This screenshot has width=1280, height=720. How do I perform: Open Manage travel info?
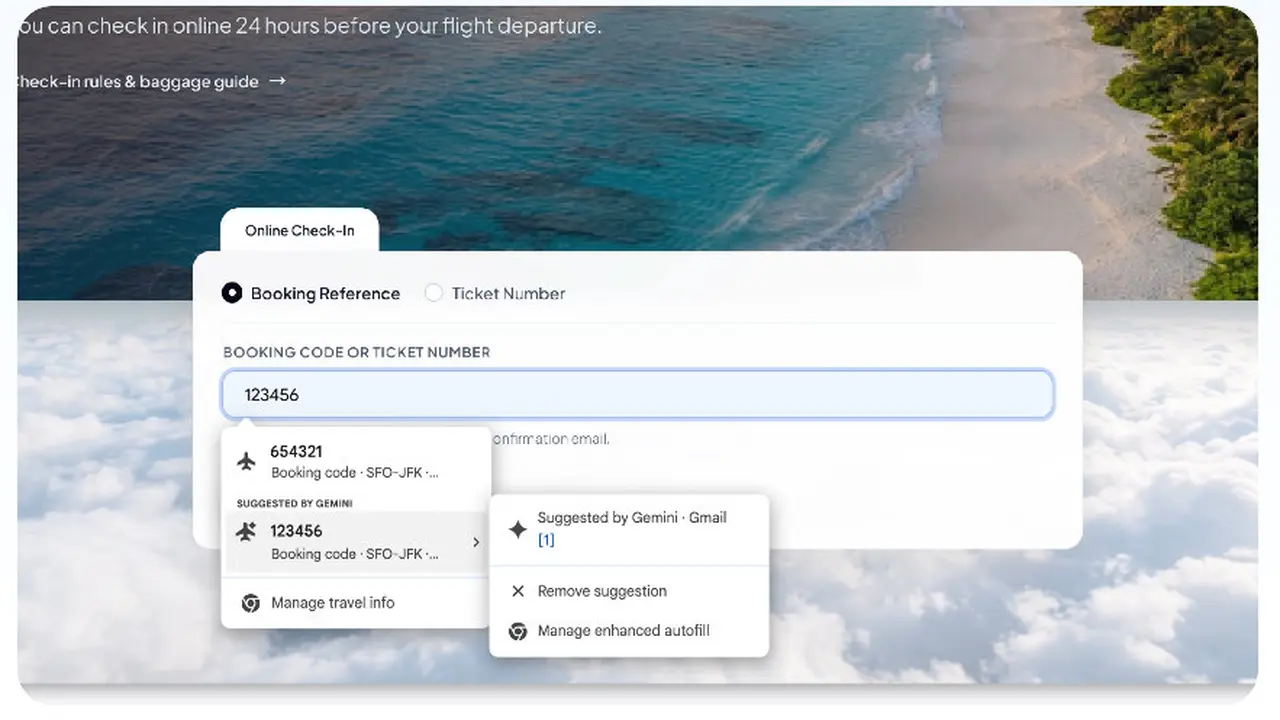(356, 603)
